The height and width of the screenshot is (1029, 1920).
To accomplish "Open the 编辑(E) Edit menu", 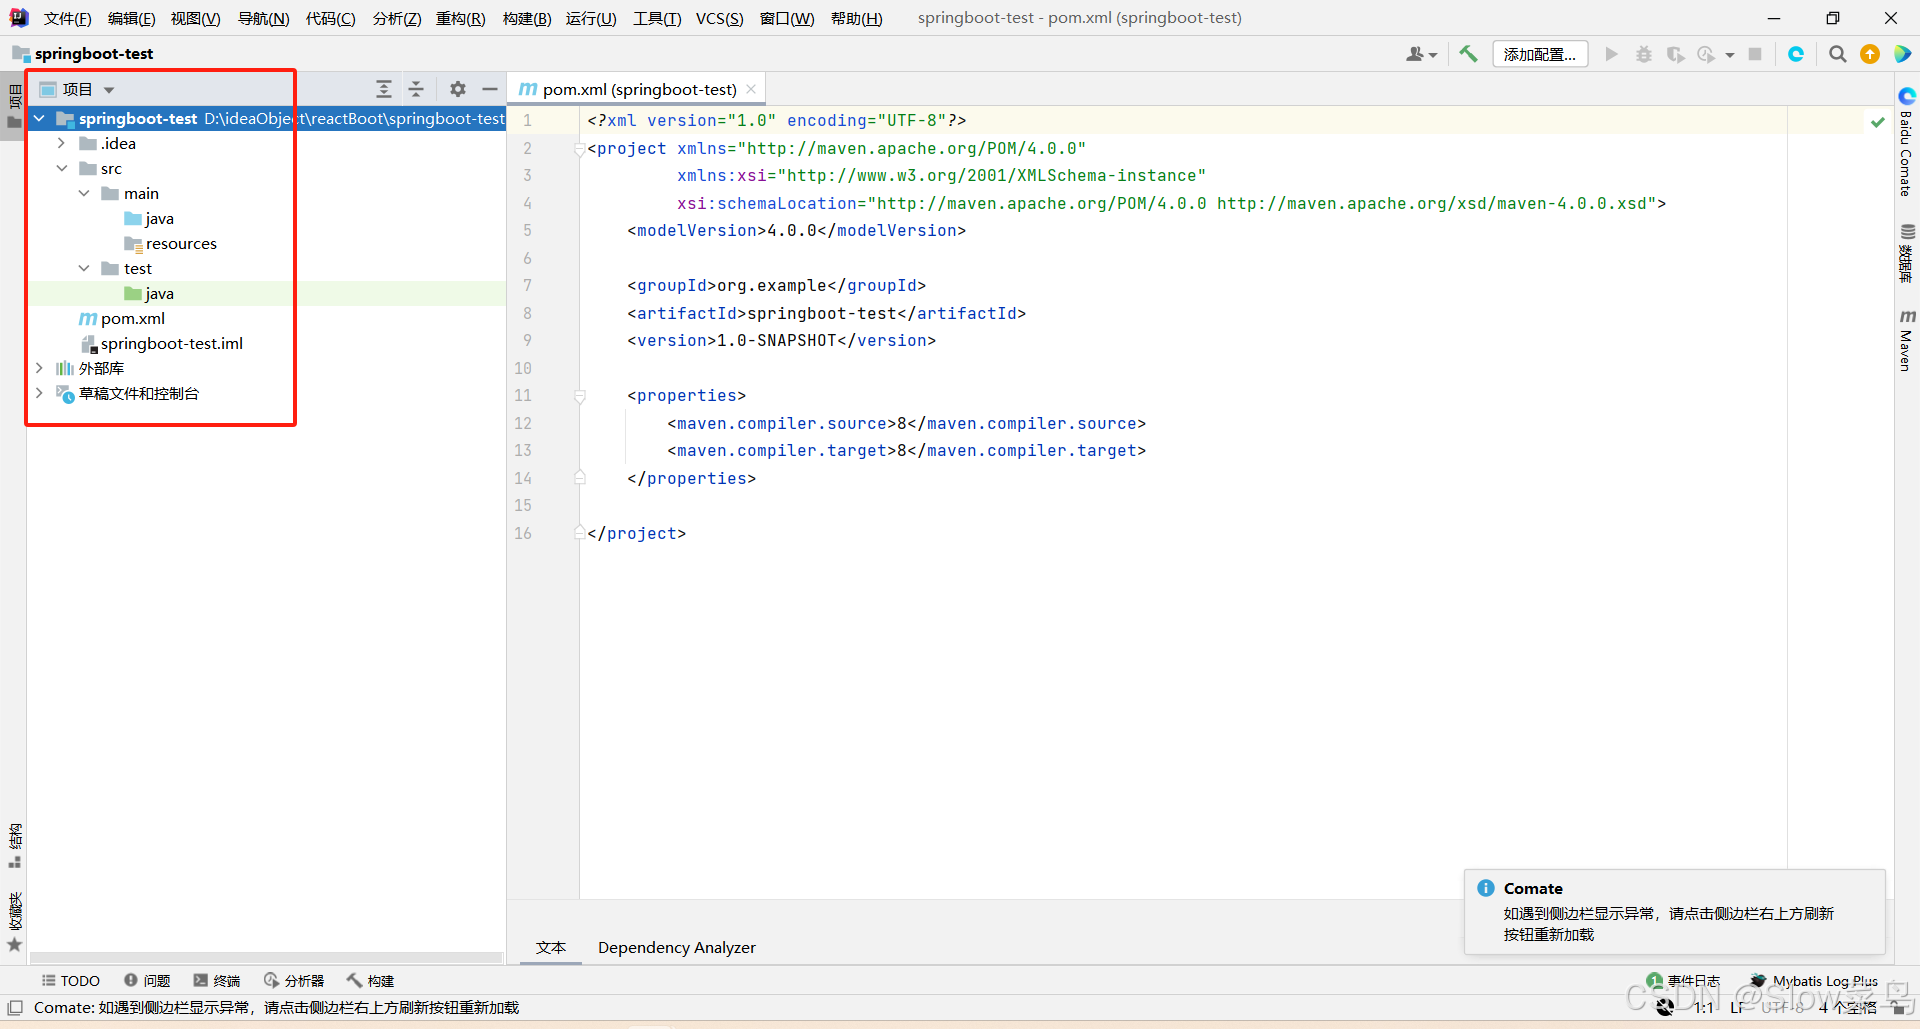I will coord(131,18).
